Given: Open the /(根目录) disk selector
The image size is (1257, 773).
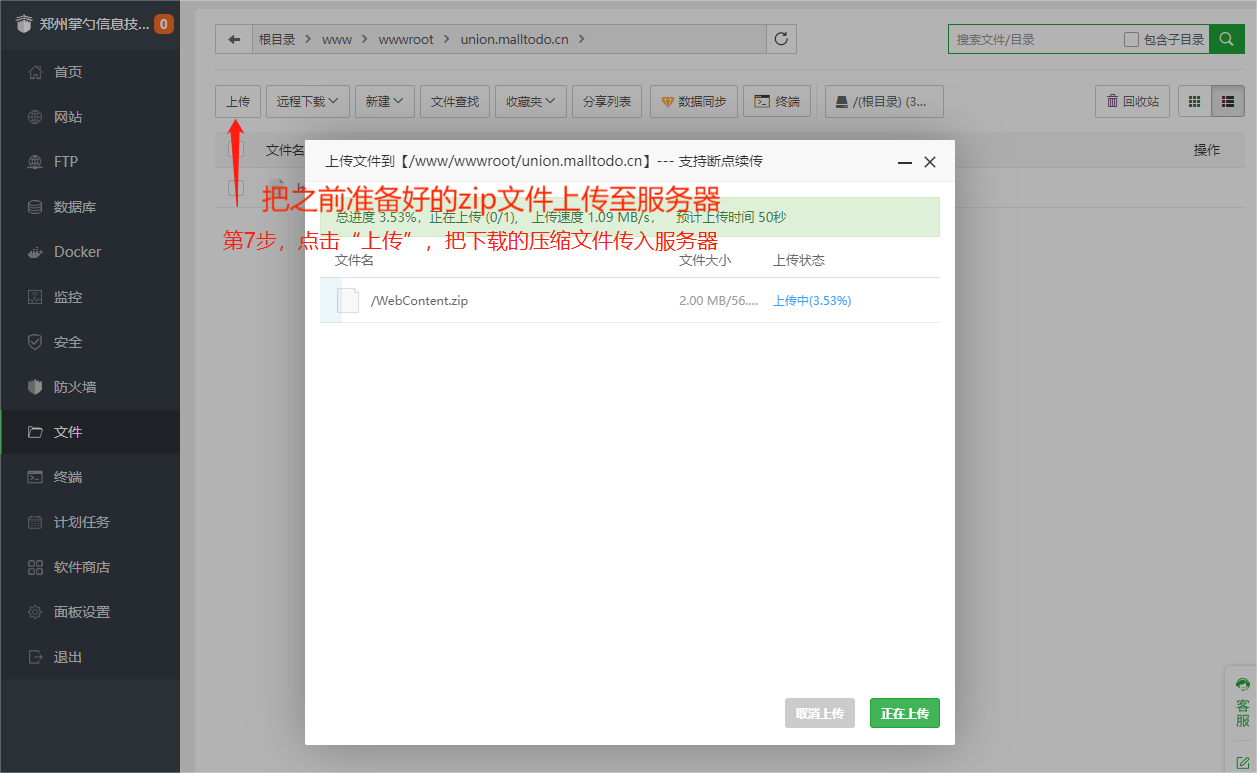Looking at the screenshot, I should (x=884, y=101).
